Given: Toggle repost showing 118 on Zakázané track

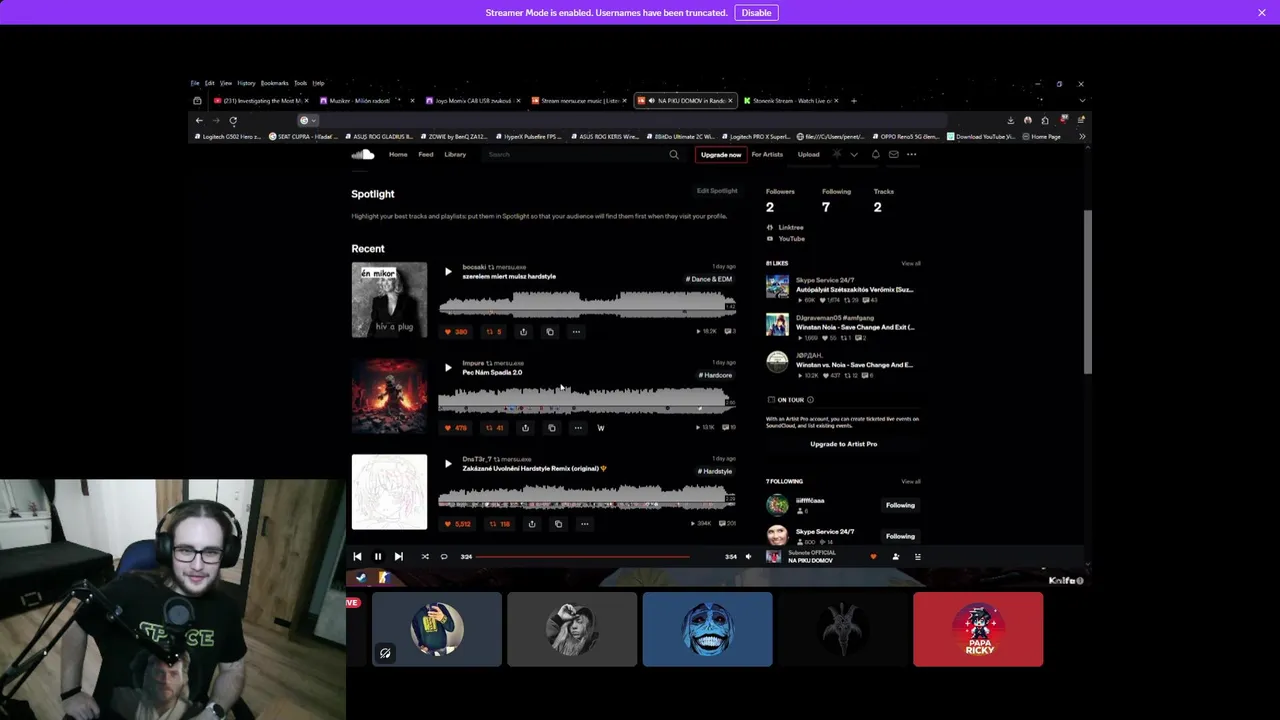Looking at the screenshot, I should [x=499, y=524].
